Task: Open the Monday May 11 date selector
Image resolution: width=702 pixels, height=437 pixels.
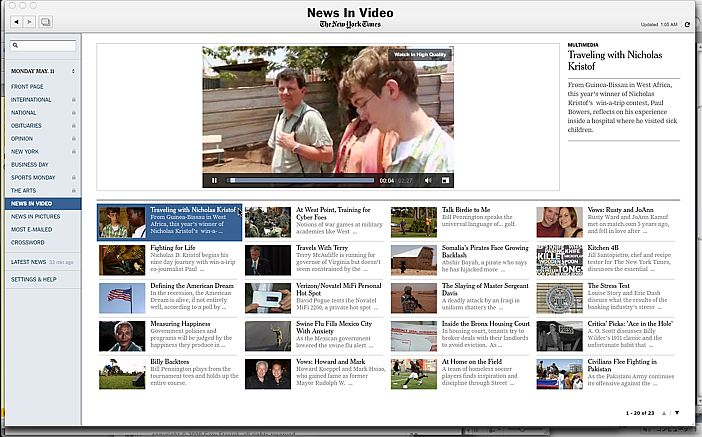Action: 44,72
